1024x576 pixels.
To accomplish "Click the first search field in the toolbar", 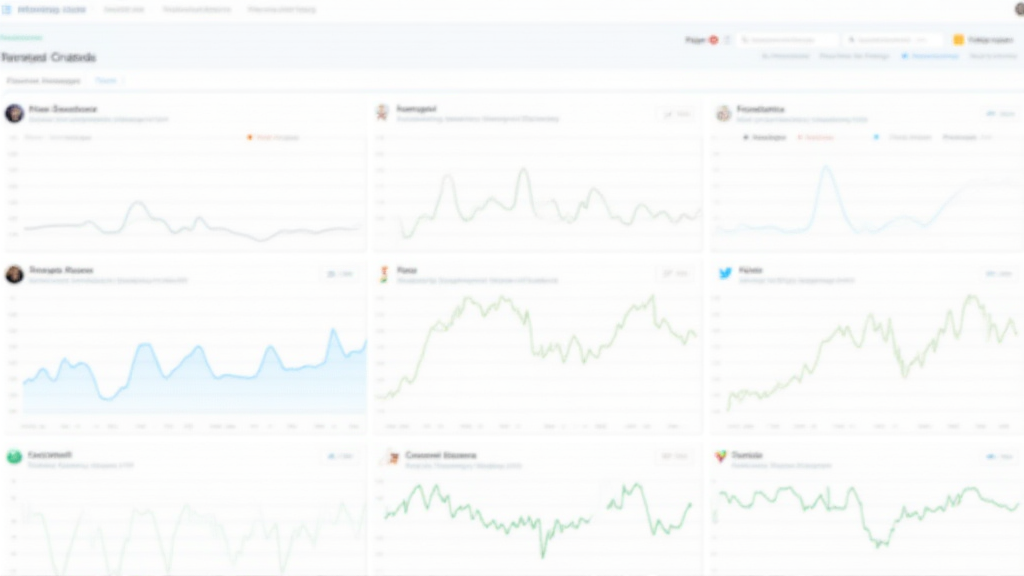I will click(787, 40).
